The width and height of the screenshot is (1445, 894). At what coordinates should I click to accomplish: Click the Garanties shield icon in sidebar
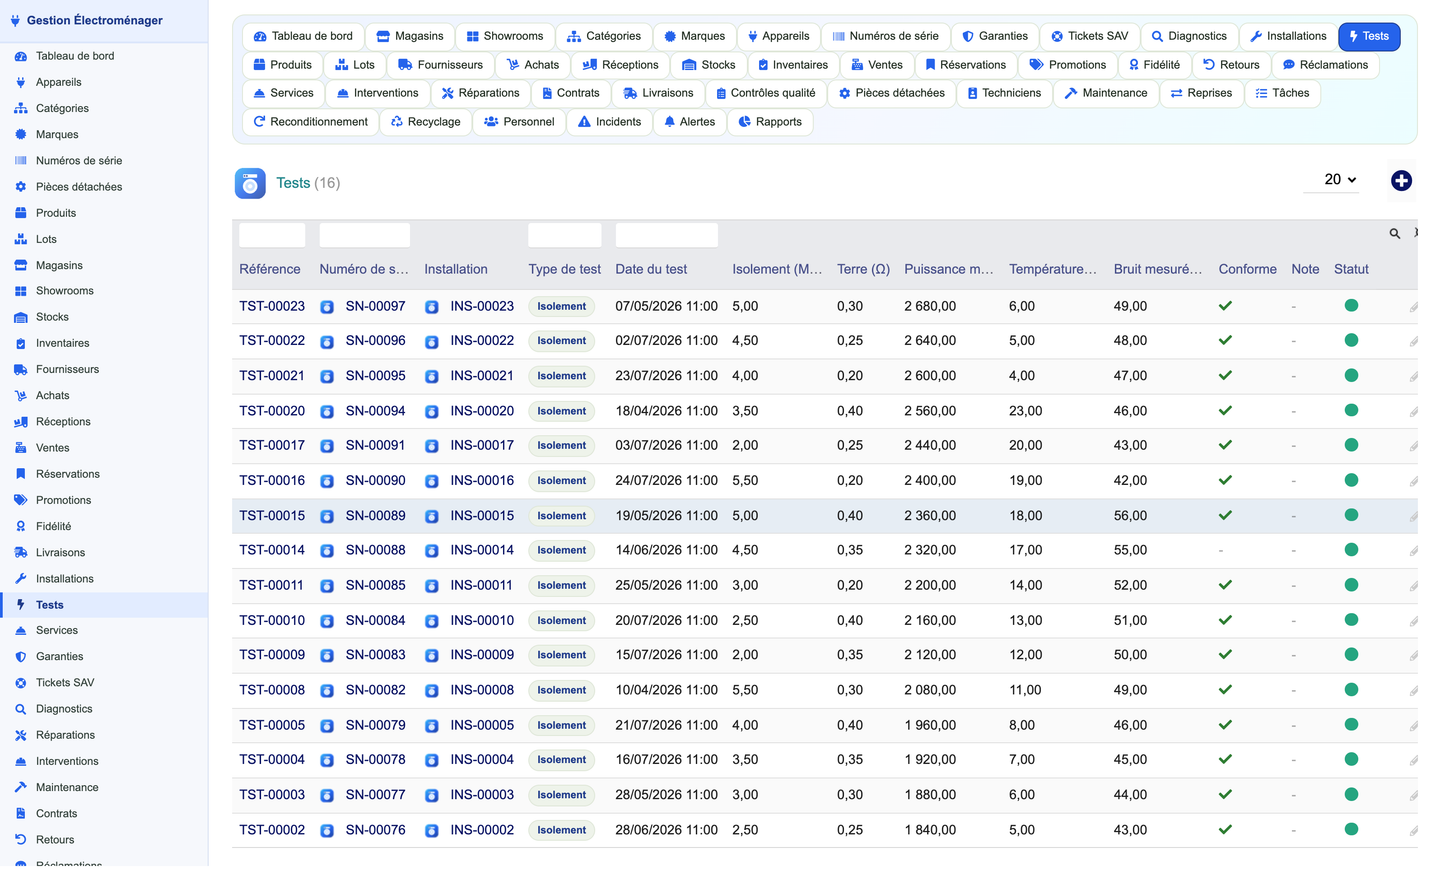pos(20,657)
